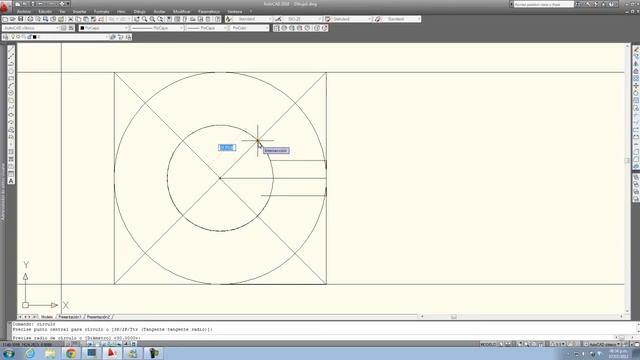The height and width of the screenshot is (360, 640).
Task: Toggle layer on/off lightbulb in layer list
Action: tap(13, 37)
